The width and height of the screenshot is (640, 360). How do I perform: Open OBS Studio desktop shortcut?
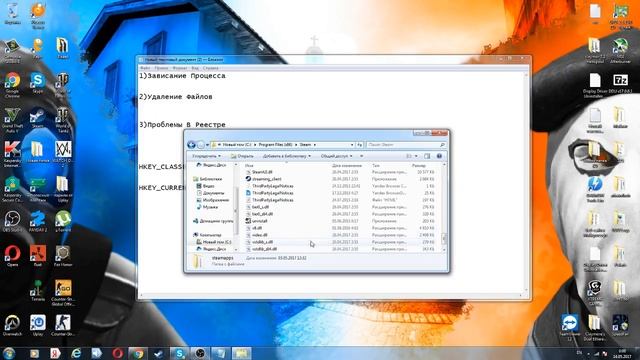coord(13,221)
